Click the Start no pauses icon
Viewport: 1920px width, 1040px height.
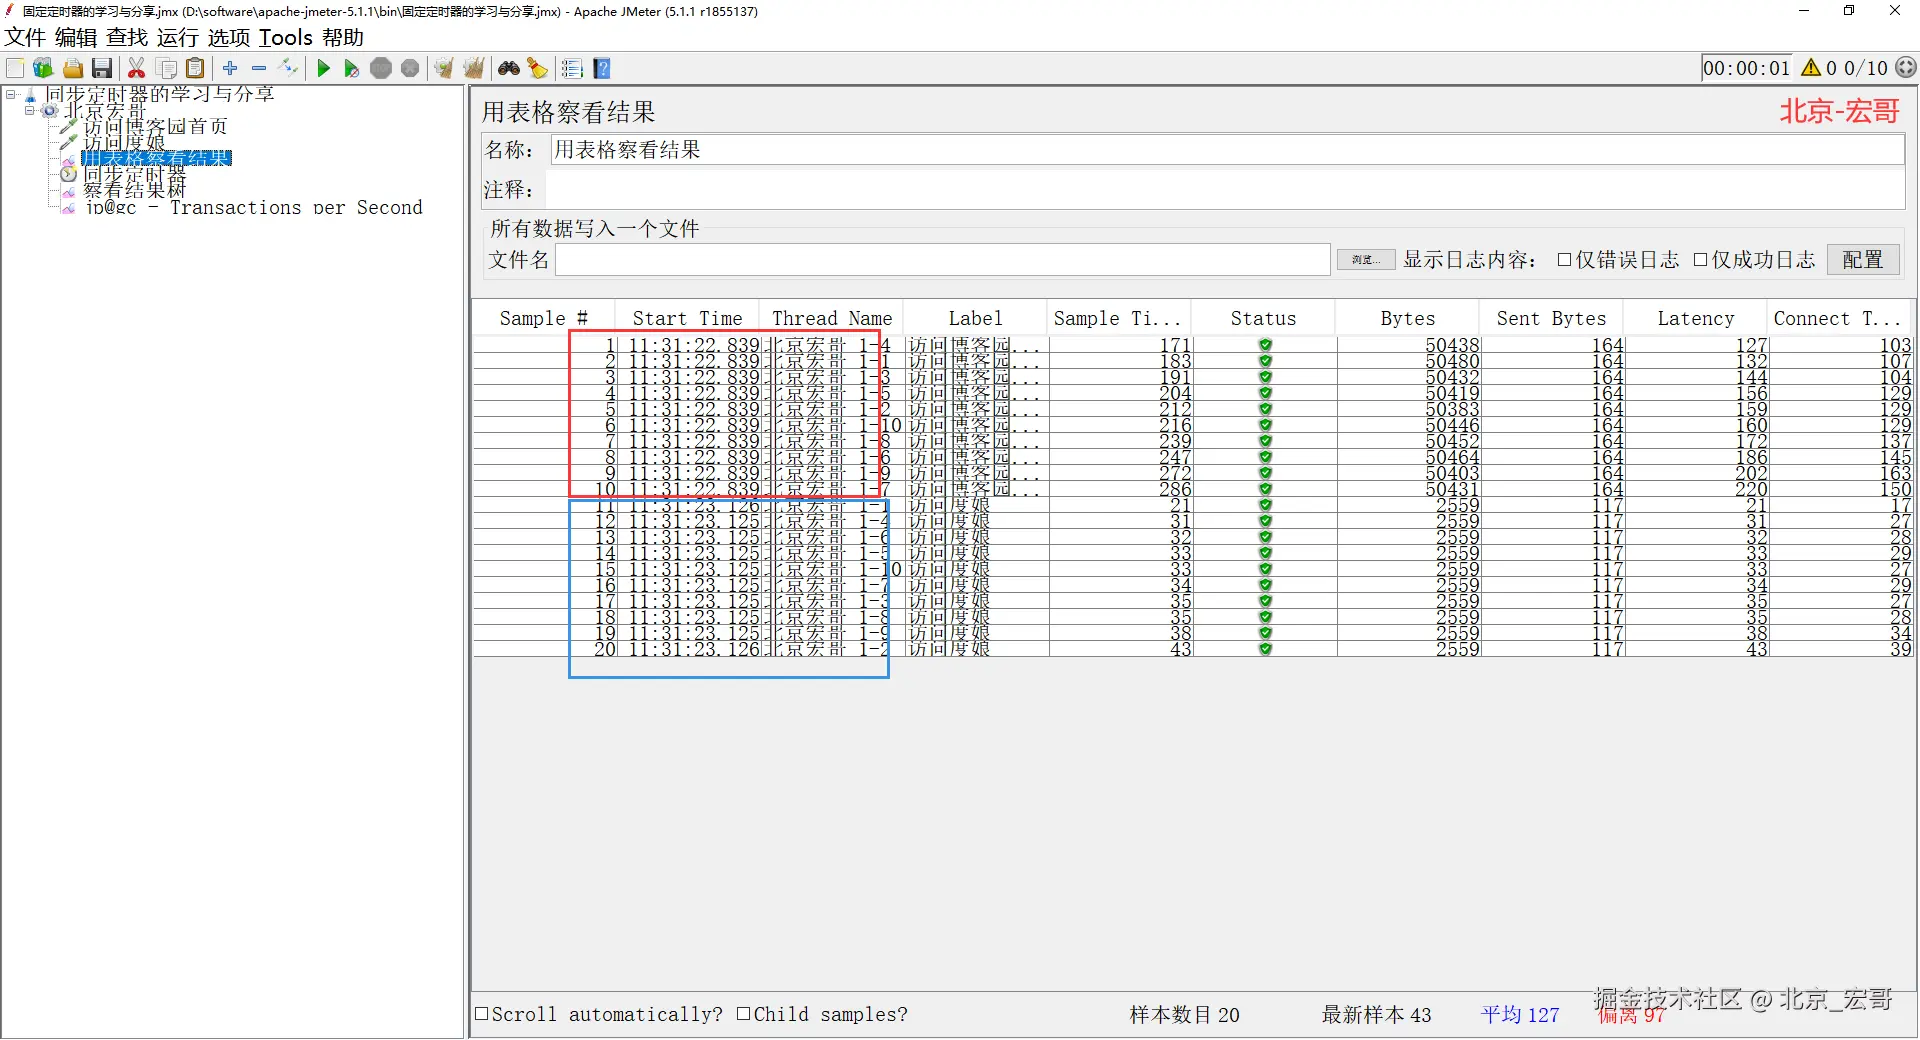(x=351, y=68)
